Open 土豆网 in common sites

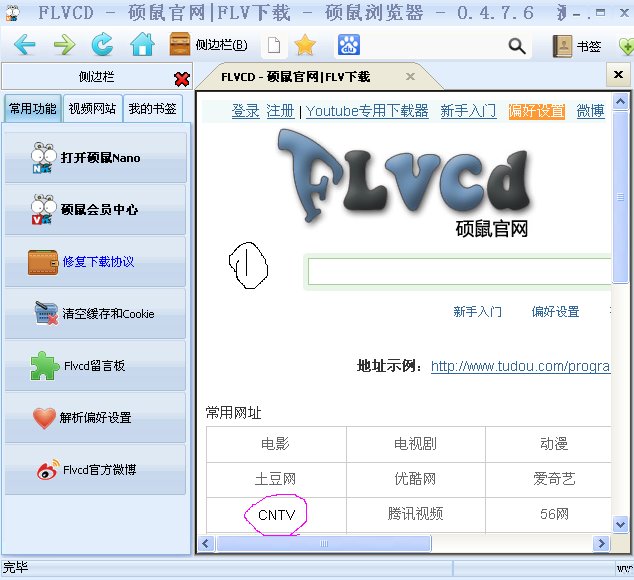(x=276, y=479)
